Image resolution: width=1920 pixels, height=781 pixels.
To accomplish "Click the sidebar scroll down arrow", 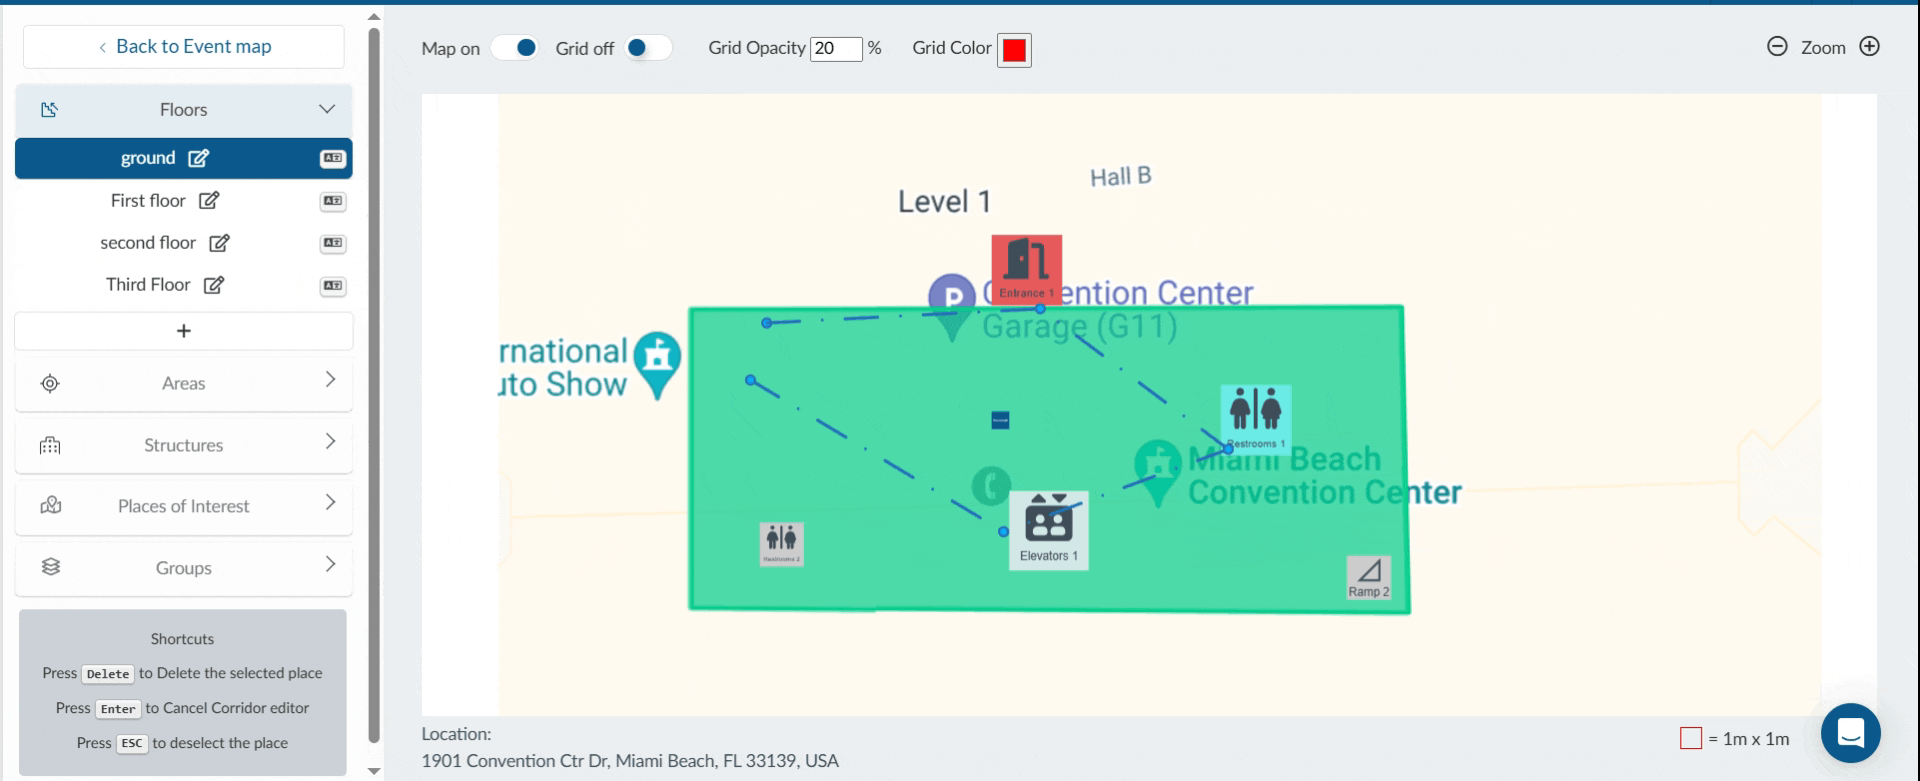I will 374,771.
